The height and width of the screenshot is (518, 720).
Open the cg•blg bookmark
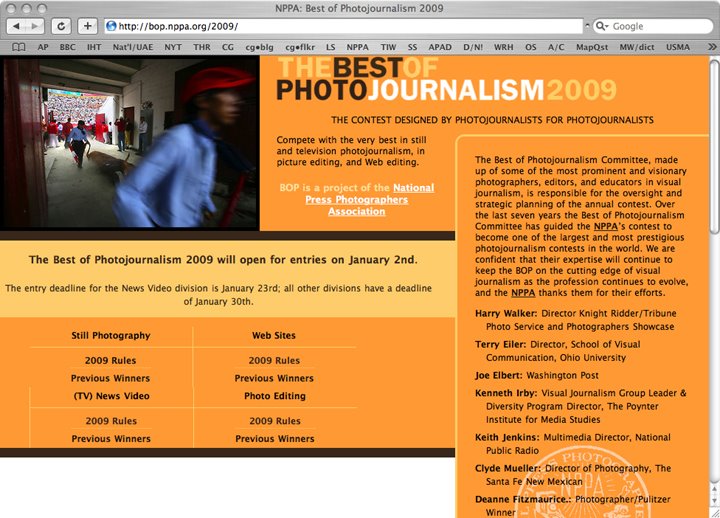[259, 47]
